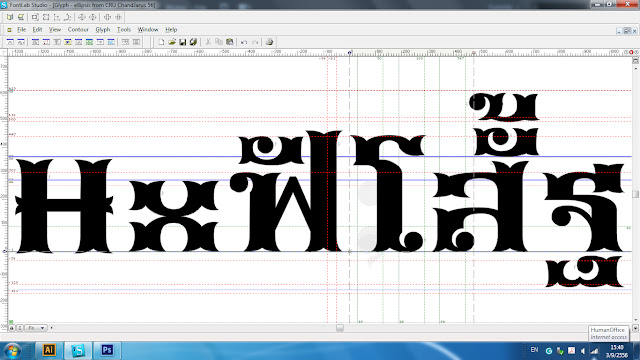Viewport: 640px width, 360px height.
Task: Click the Open file folder icon
Action: (x=172, y=42)
